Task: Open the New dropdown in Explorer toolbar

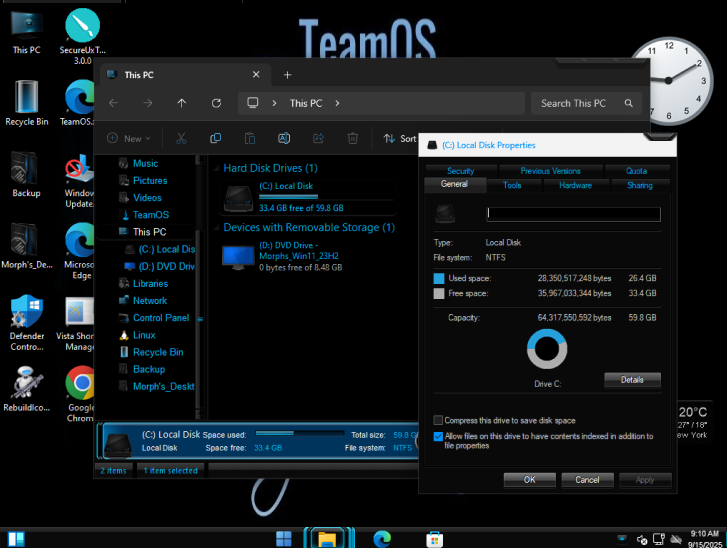Action: 129,138
